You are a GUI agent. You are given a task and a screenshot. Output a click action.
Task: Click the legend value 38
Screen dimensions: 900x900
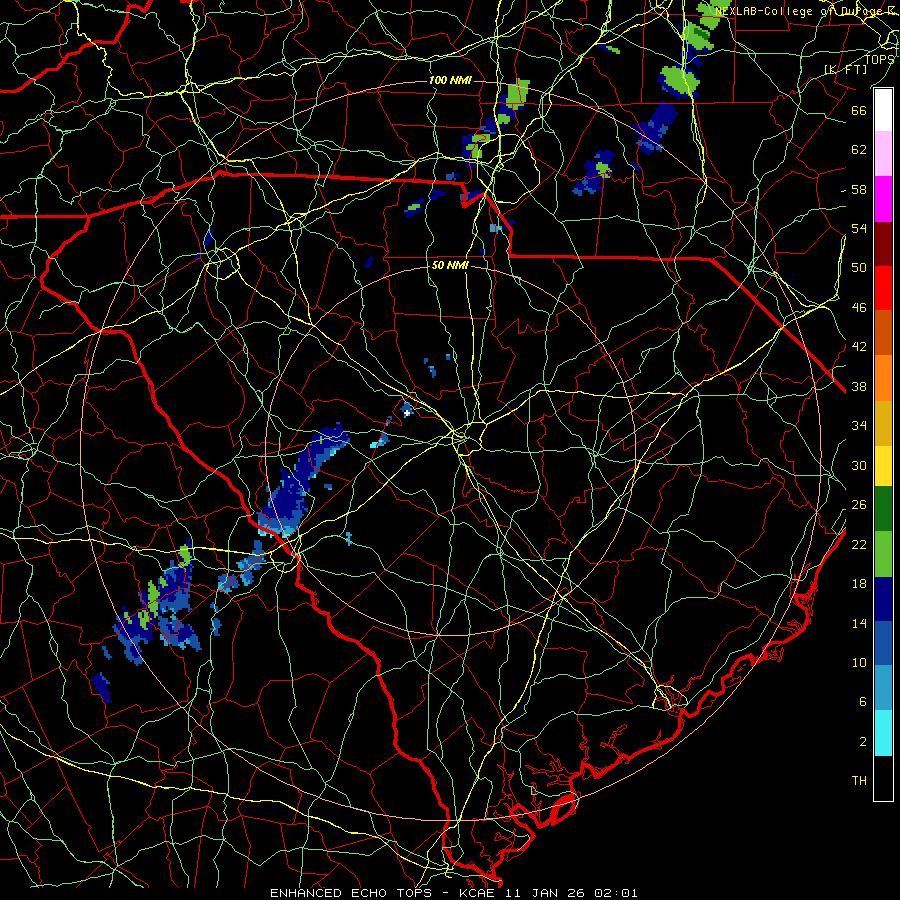(859, 386)
